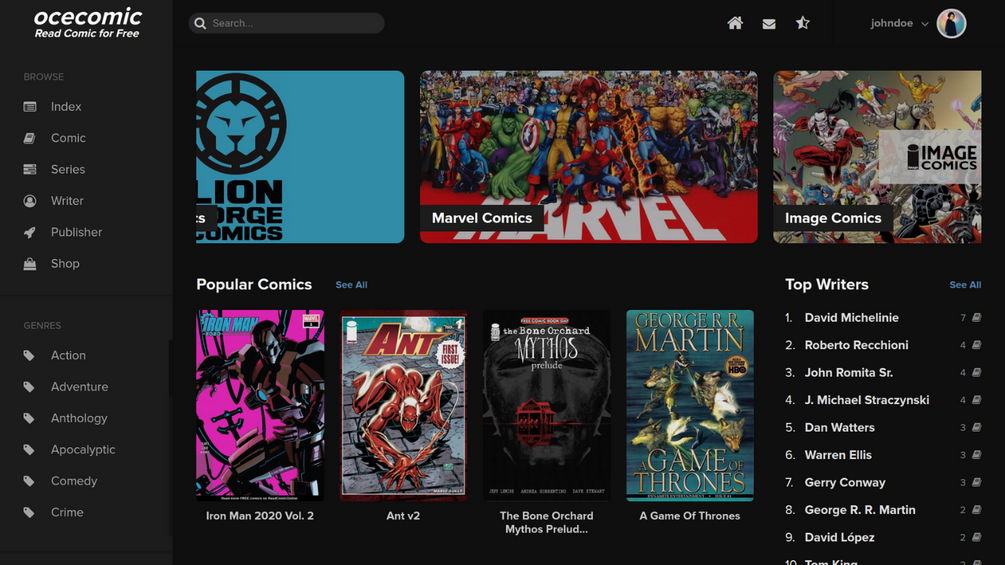Image resolution: width=1005 pixels, height=565 pixels.
Task: Click writer name David Michelinie
Action: point(851,317)
